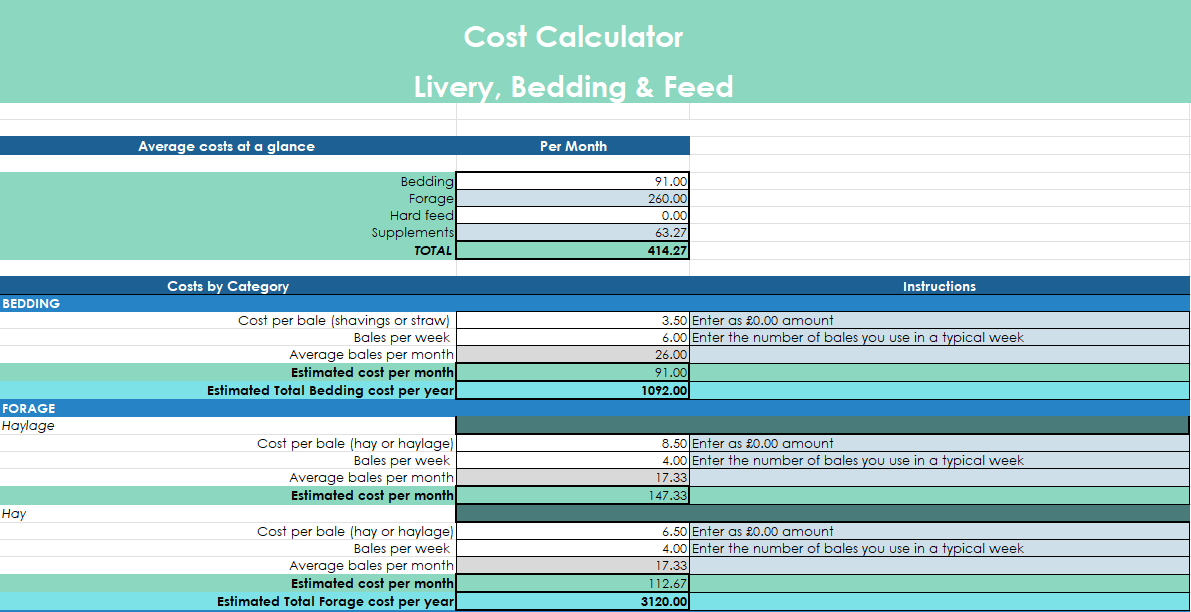Select "Estimated Total Bedding cost per year" label
The height and width of the screenshot is (612, 1191).
tap(330, 390)
